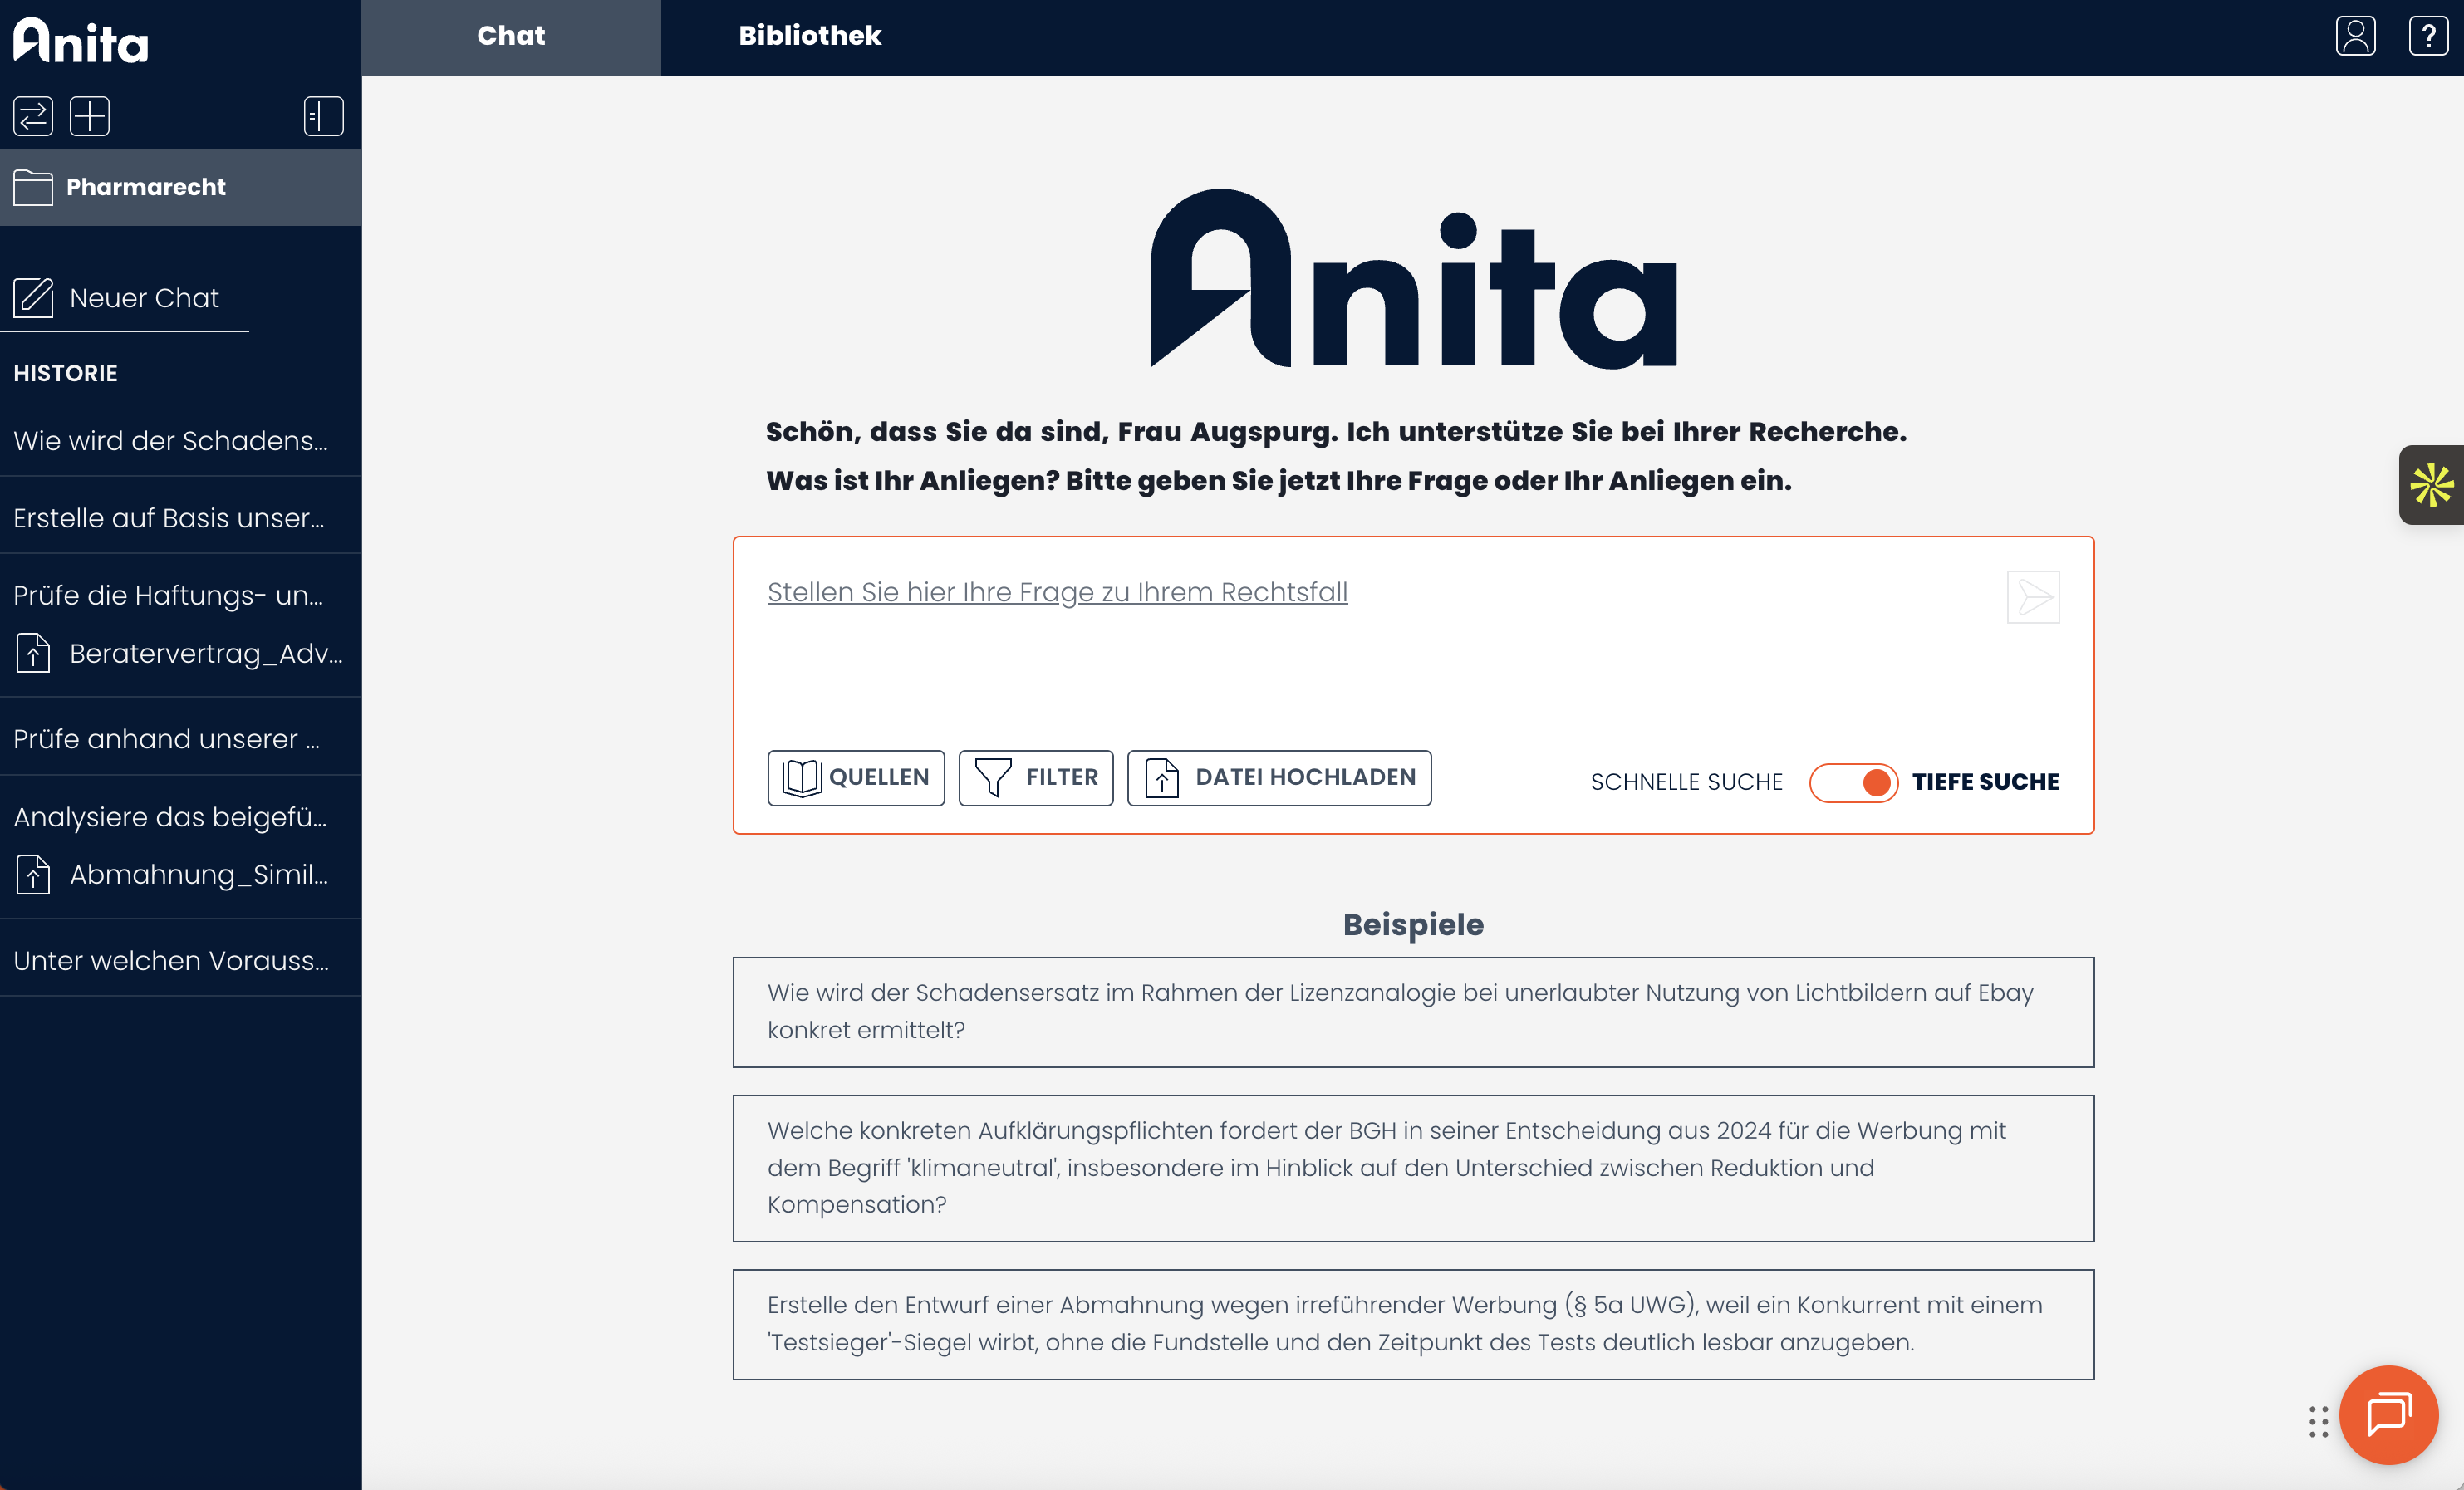Viewport: 2464px width, 1490px height.
Task: Click the six-dot drag handle icon
Action: (2318, 1421)
